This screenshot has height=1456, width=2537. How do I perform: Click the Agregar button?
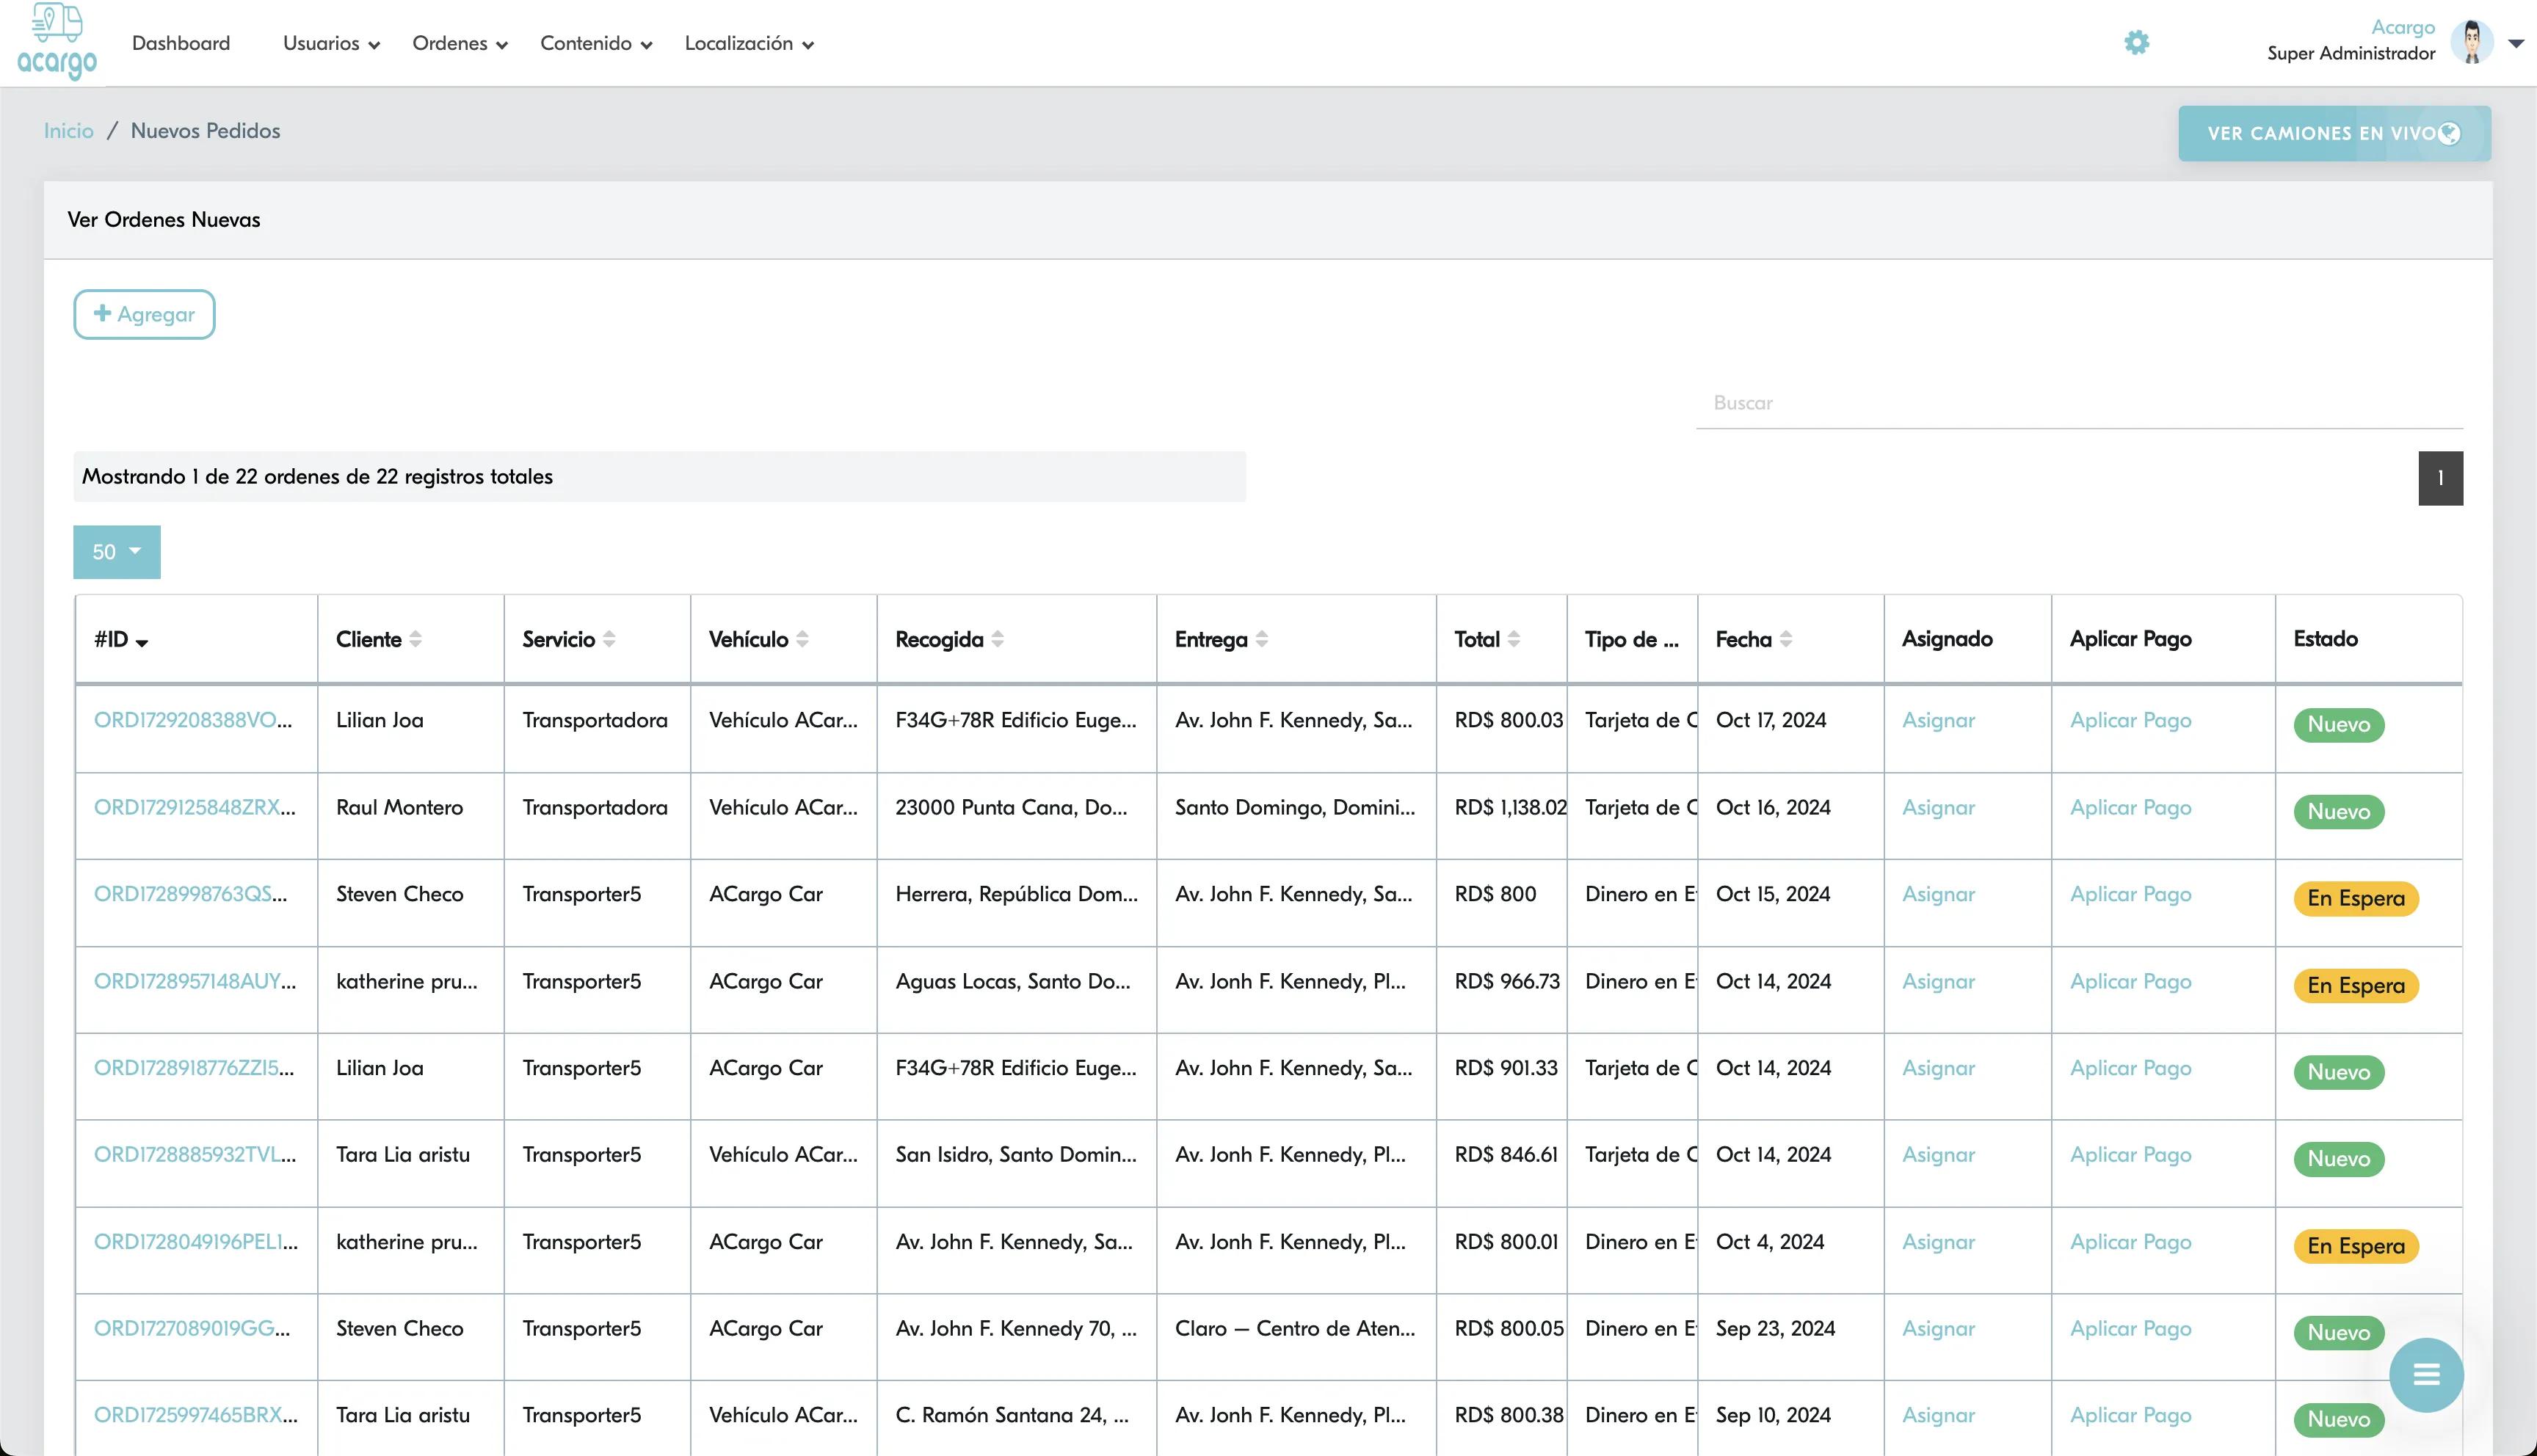tap(144, 314)
